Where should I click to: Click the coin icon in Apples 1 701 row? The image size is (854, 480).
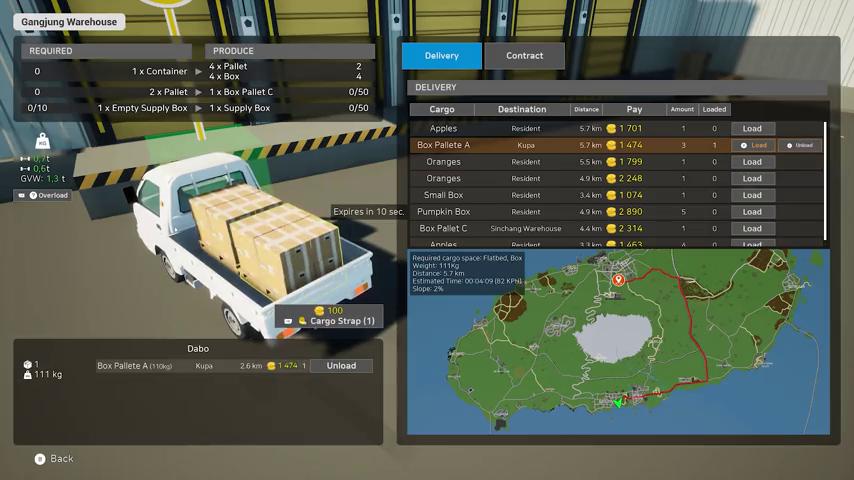pyautogui.click(x=611, y=129)
